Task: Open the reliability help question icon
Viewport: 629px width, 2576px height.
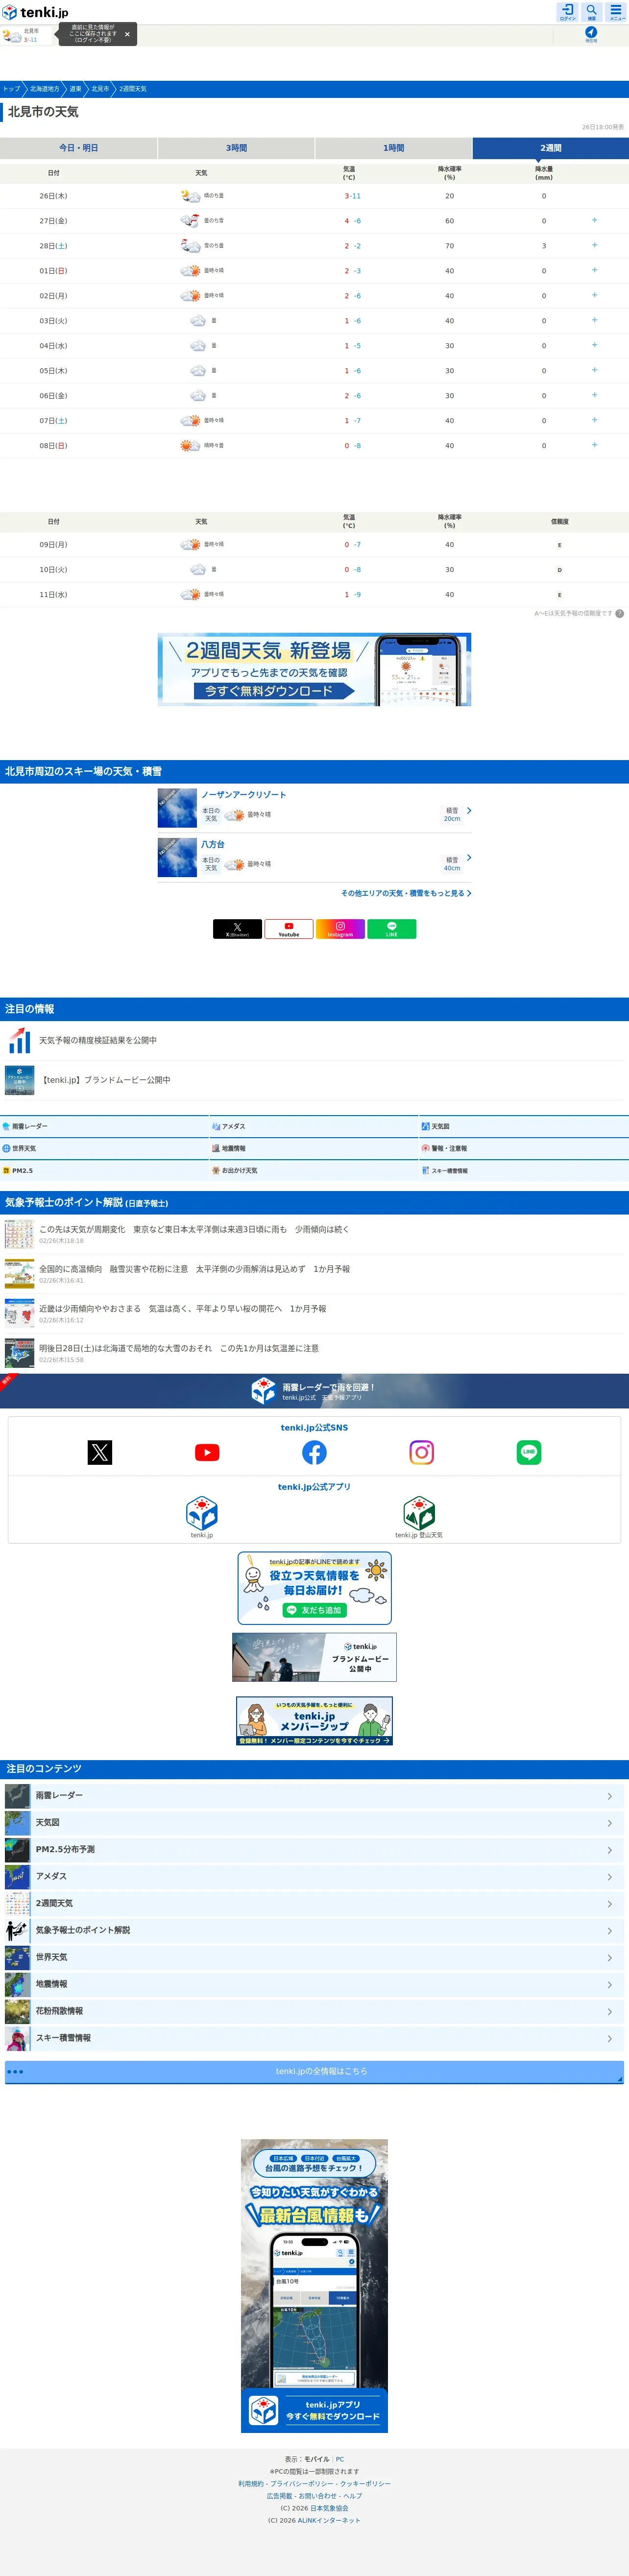Action: point(619,613)
